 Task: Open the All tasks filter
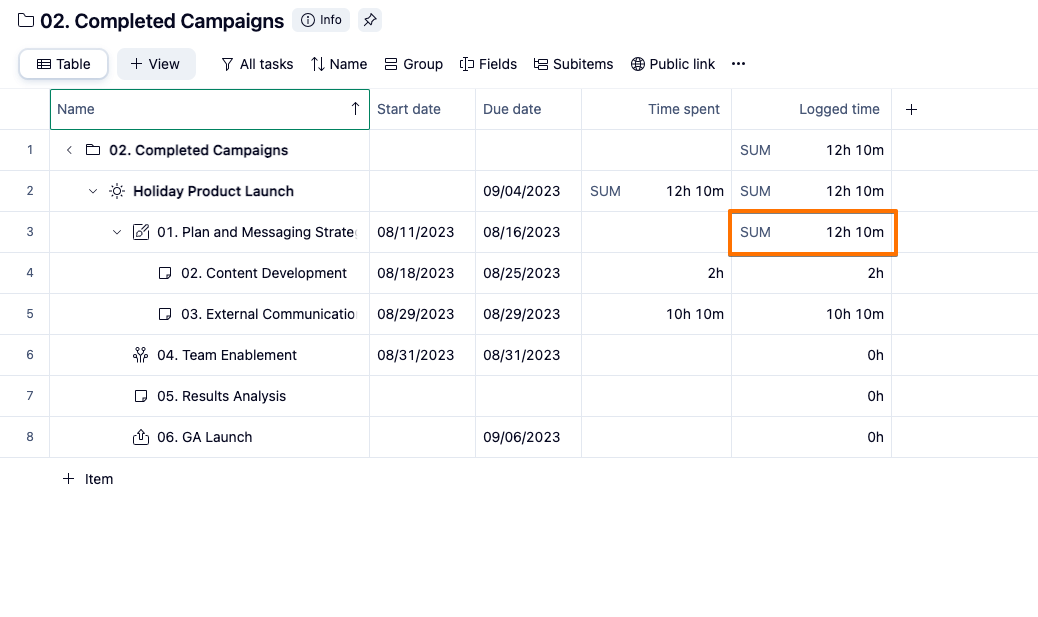click(x=257, y=64)
